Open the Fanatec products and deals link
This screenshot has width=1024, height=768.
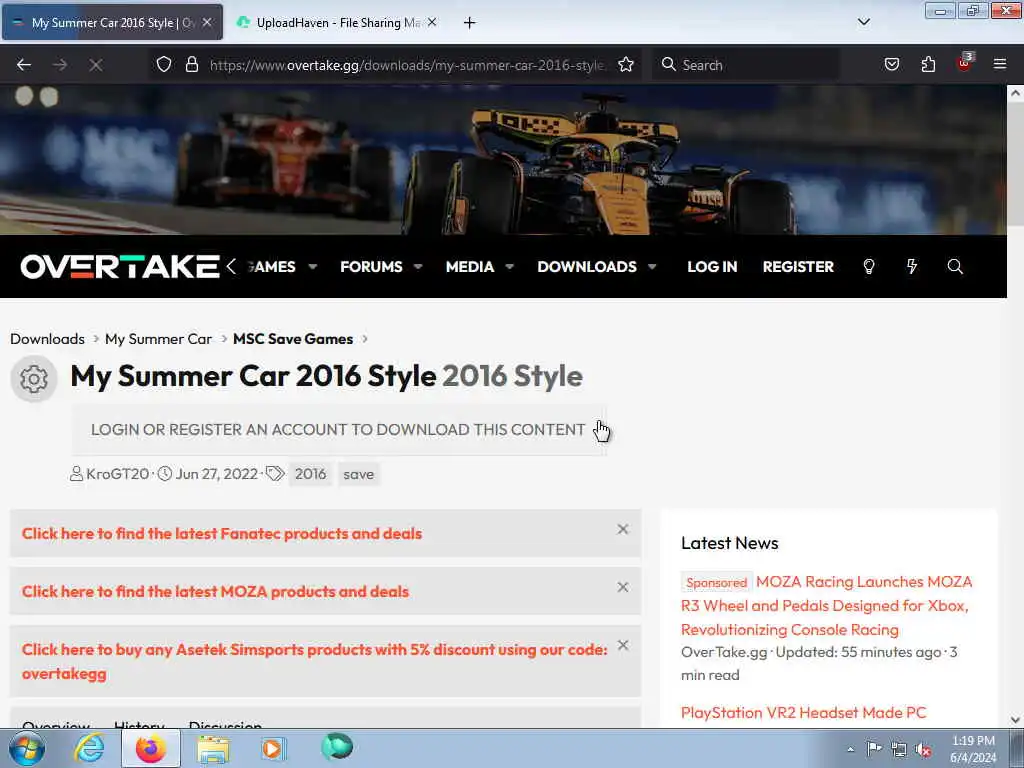pyautogui.click(x=222, y=534)
